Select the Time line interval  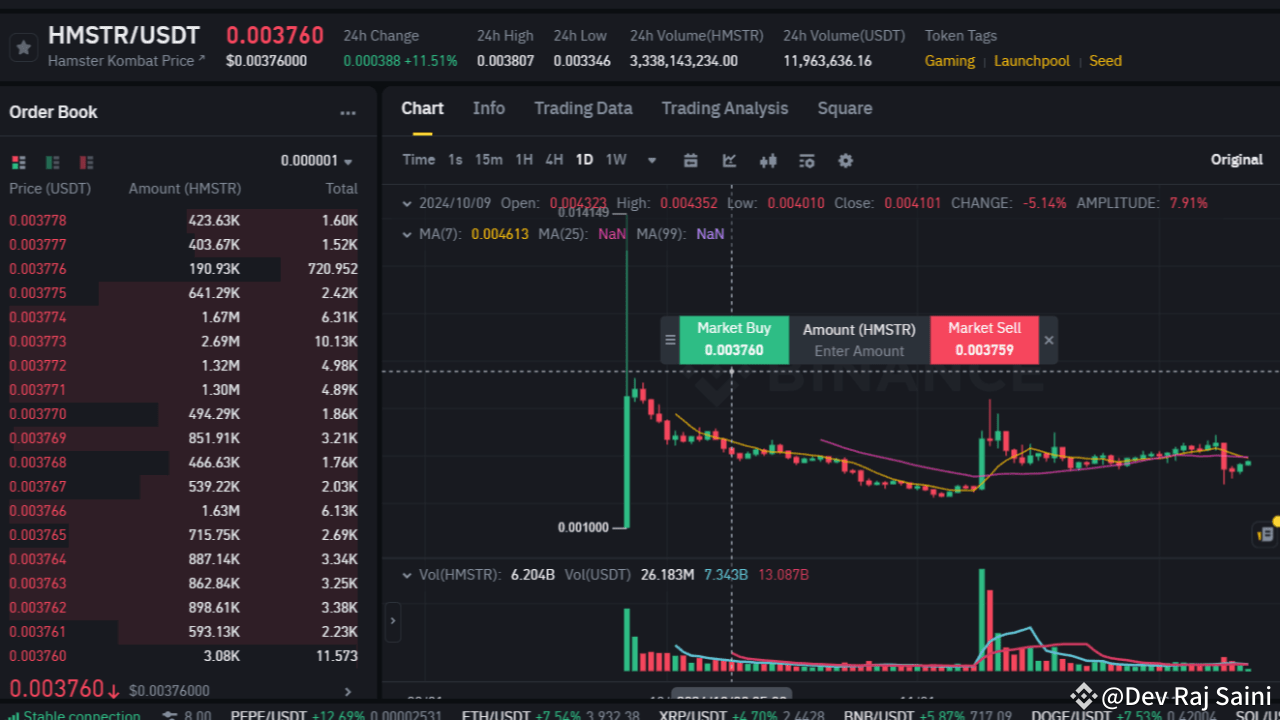pyautogui.click(x=419, y=160)
